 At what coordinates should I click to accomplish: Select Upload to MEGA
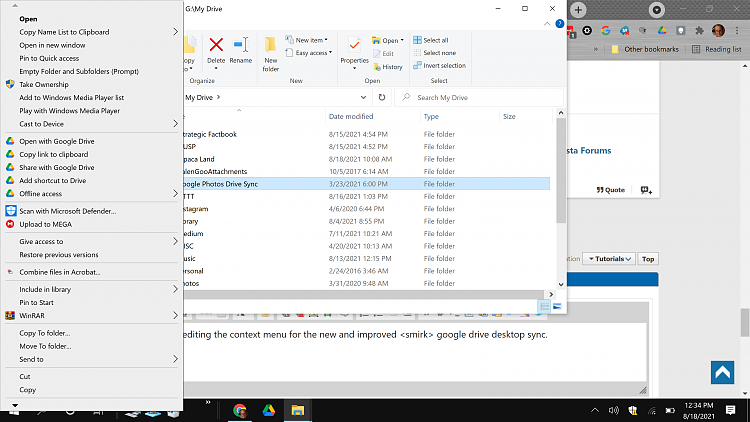click(x=45, y=224)
